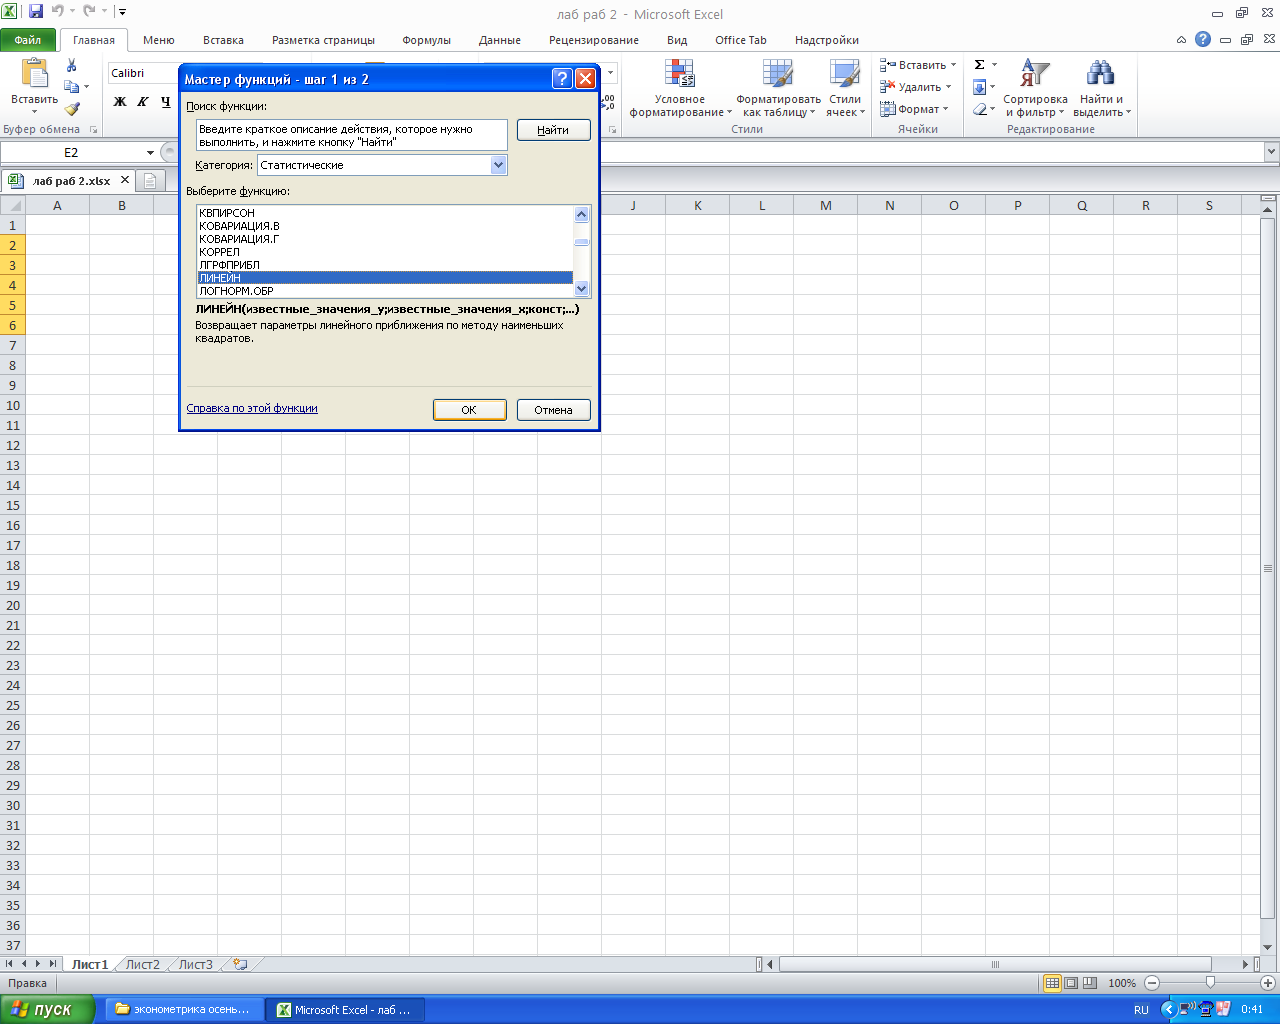This screenshot has height=1024, width=1280.
Task: Click the Save icon in quick access toolbar
Action: coord(36,12)
